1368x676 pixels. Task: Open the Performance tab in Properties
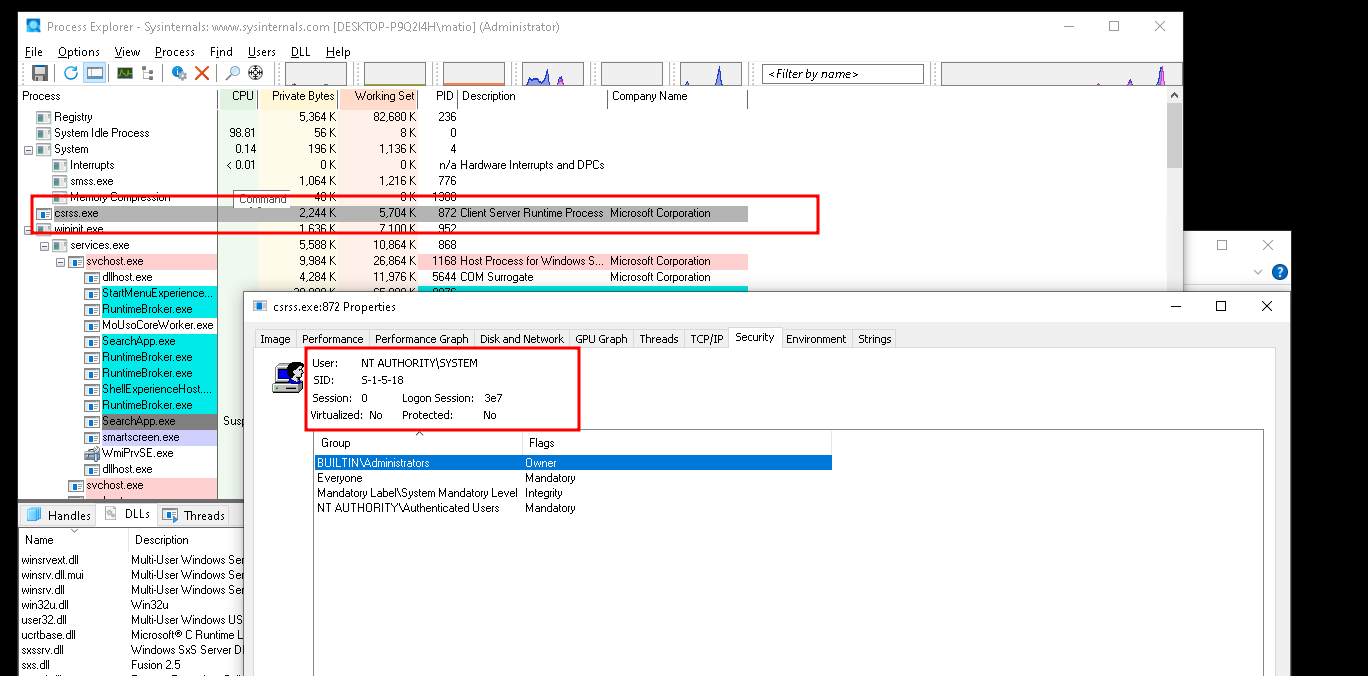click(x=333, y=339)
